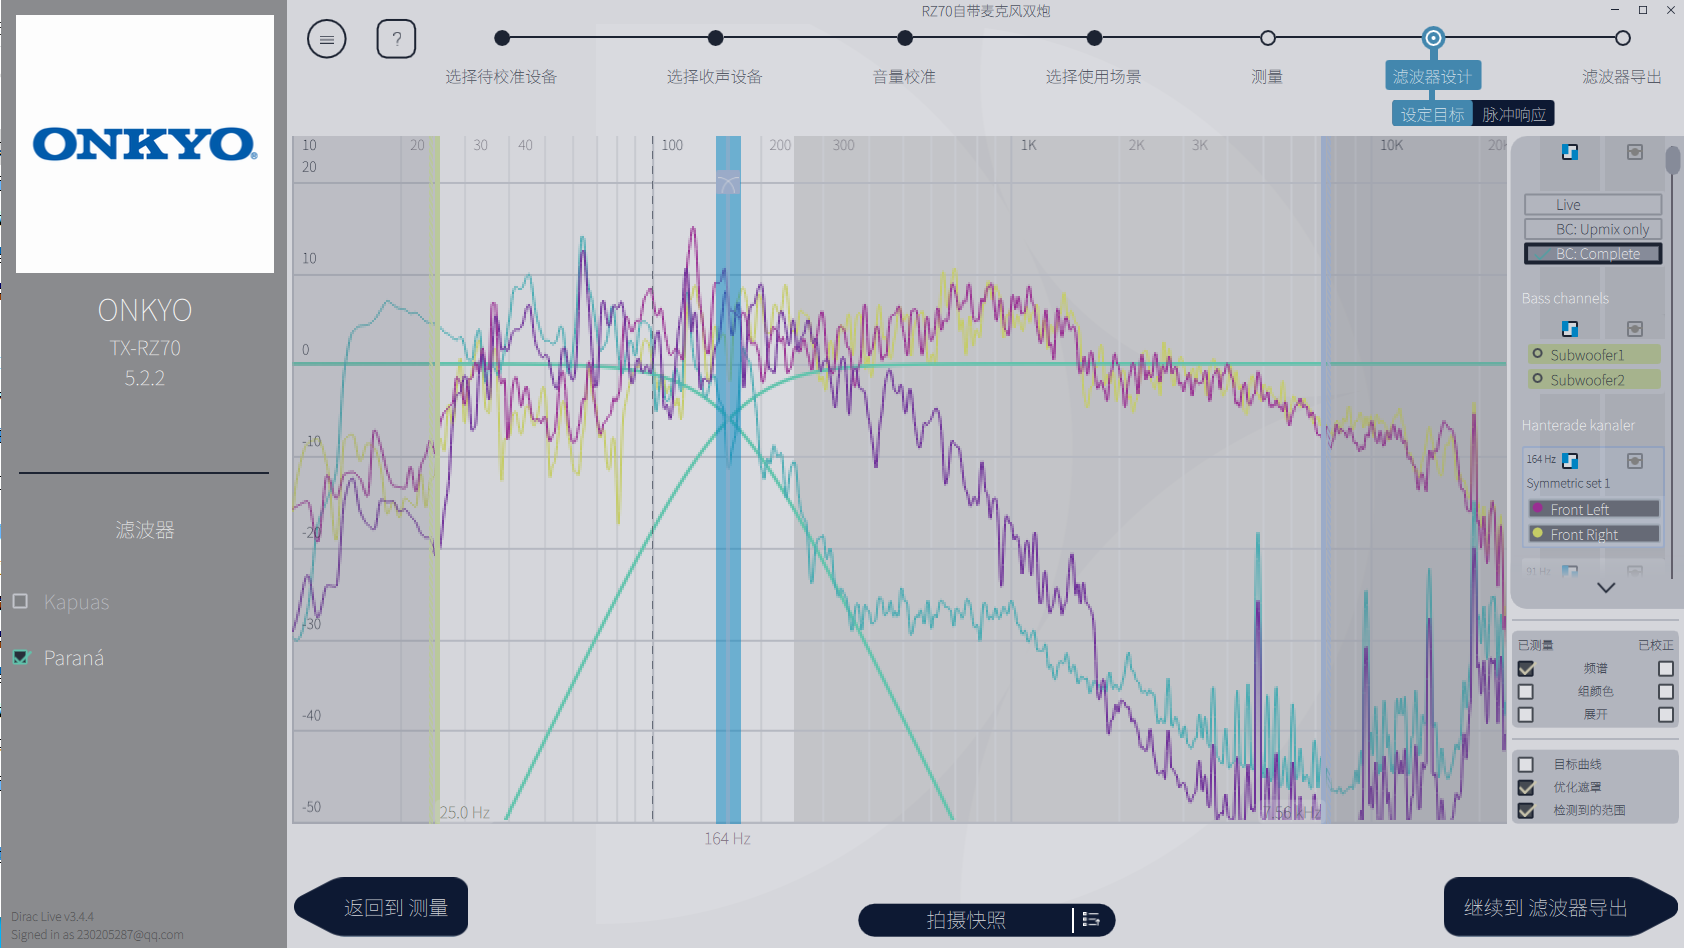
Task: Switch to the 脉冲响应 tab
Action: [1513, 115]
